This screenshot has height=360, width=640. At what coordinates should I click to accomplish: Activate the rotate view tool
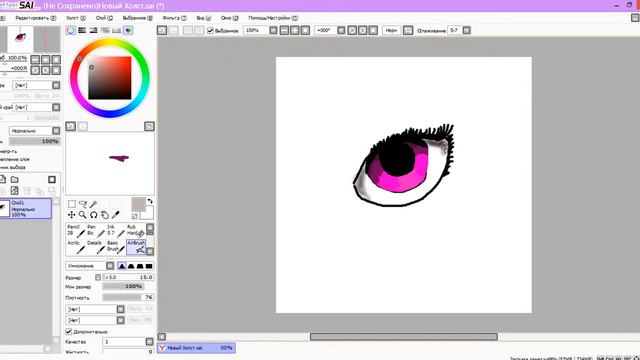click(93, 215)
